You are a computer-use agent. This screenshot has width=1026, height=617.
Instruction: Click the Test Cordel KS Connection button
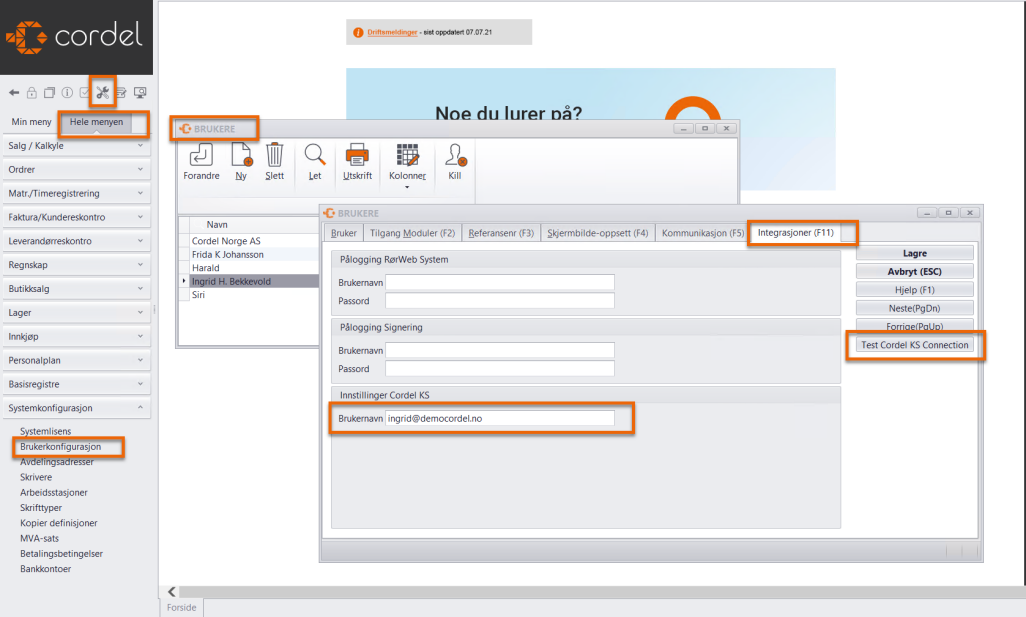pyautogui.click(x=914, y=345)
